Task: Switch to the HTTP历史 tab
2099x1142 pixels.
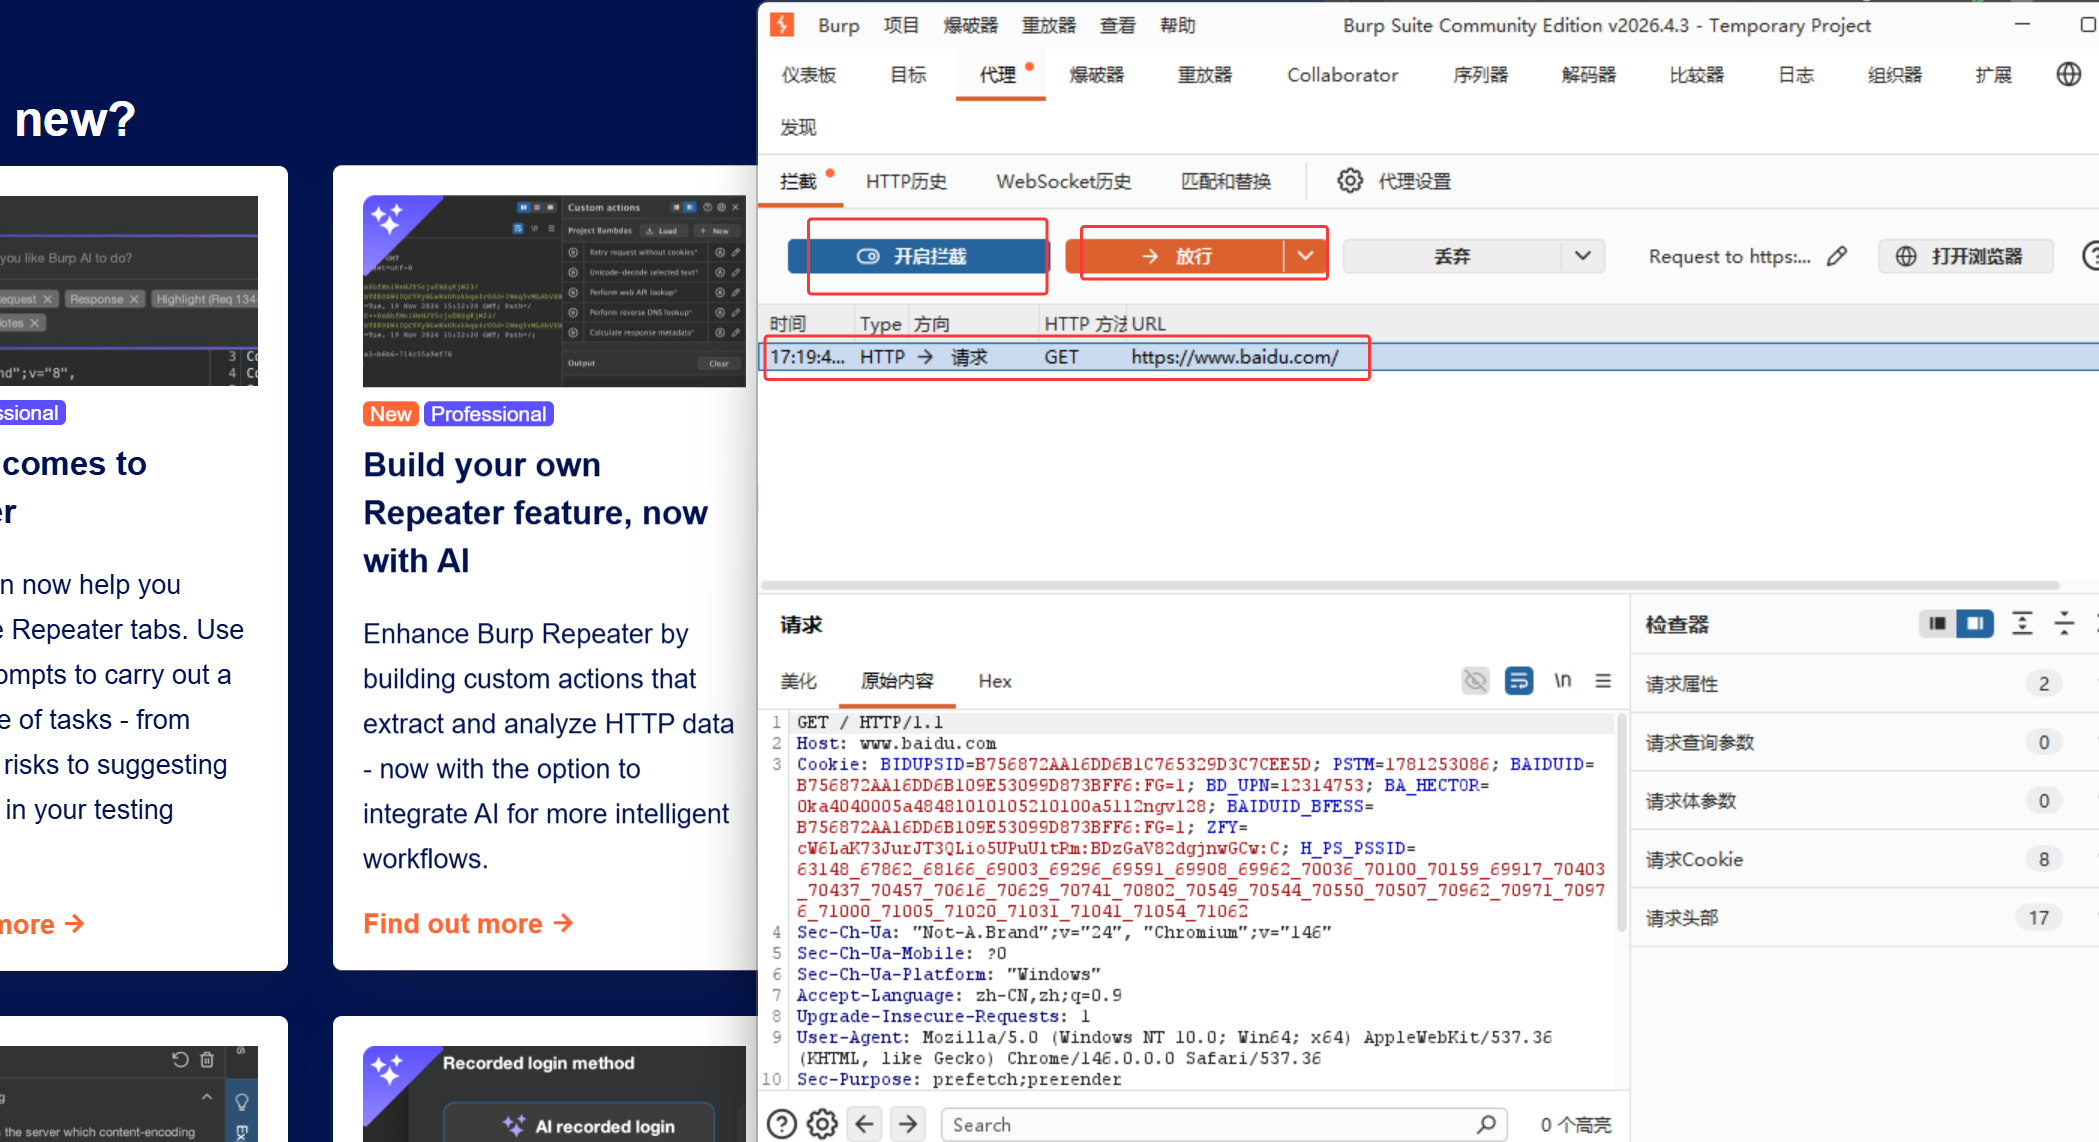Action: click(906, 181)
